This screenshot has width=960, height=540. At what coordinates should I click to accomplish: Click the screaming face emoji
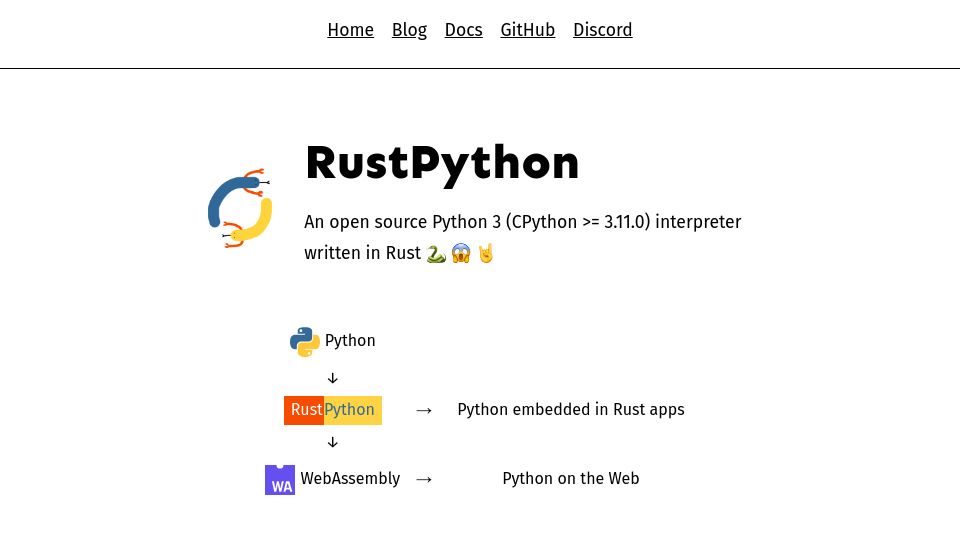pyautogui.click(x=461, y=253)
